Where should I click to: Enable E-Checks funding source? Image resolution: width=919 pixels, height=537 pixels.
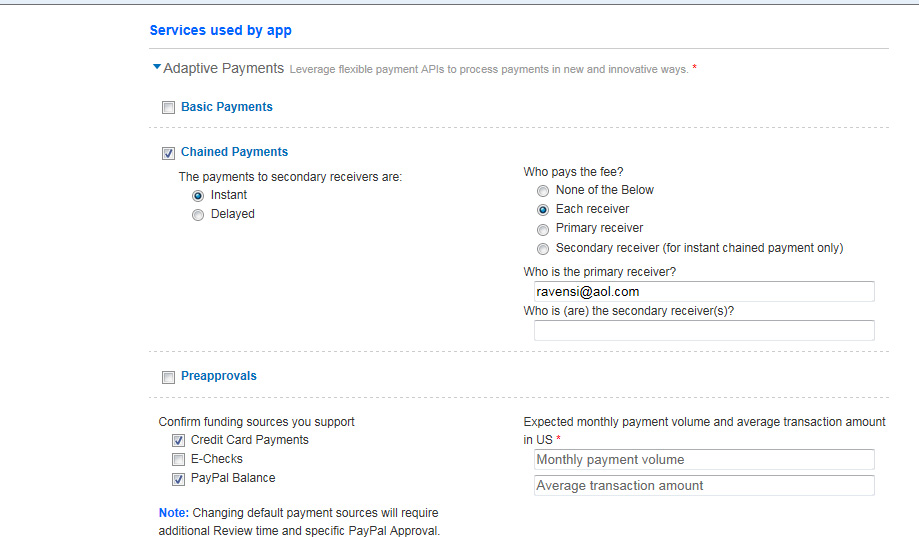[178, 460]
